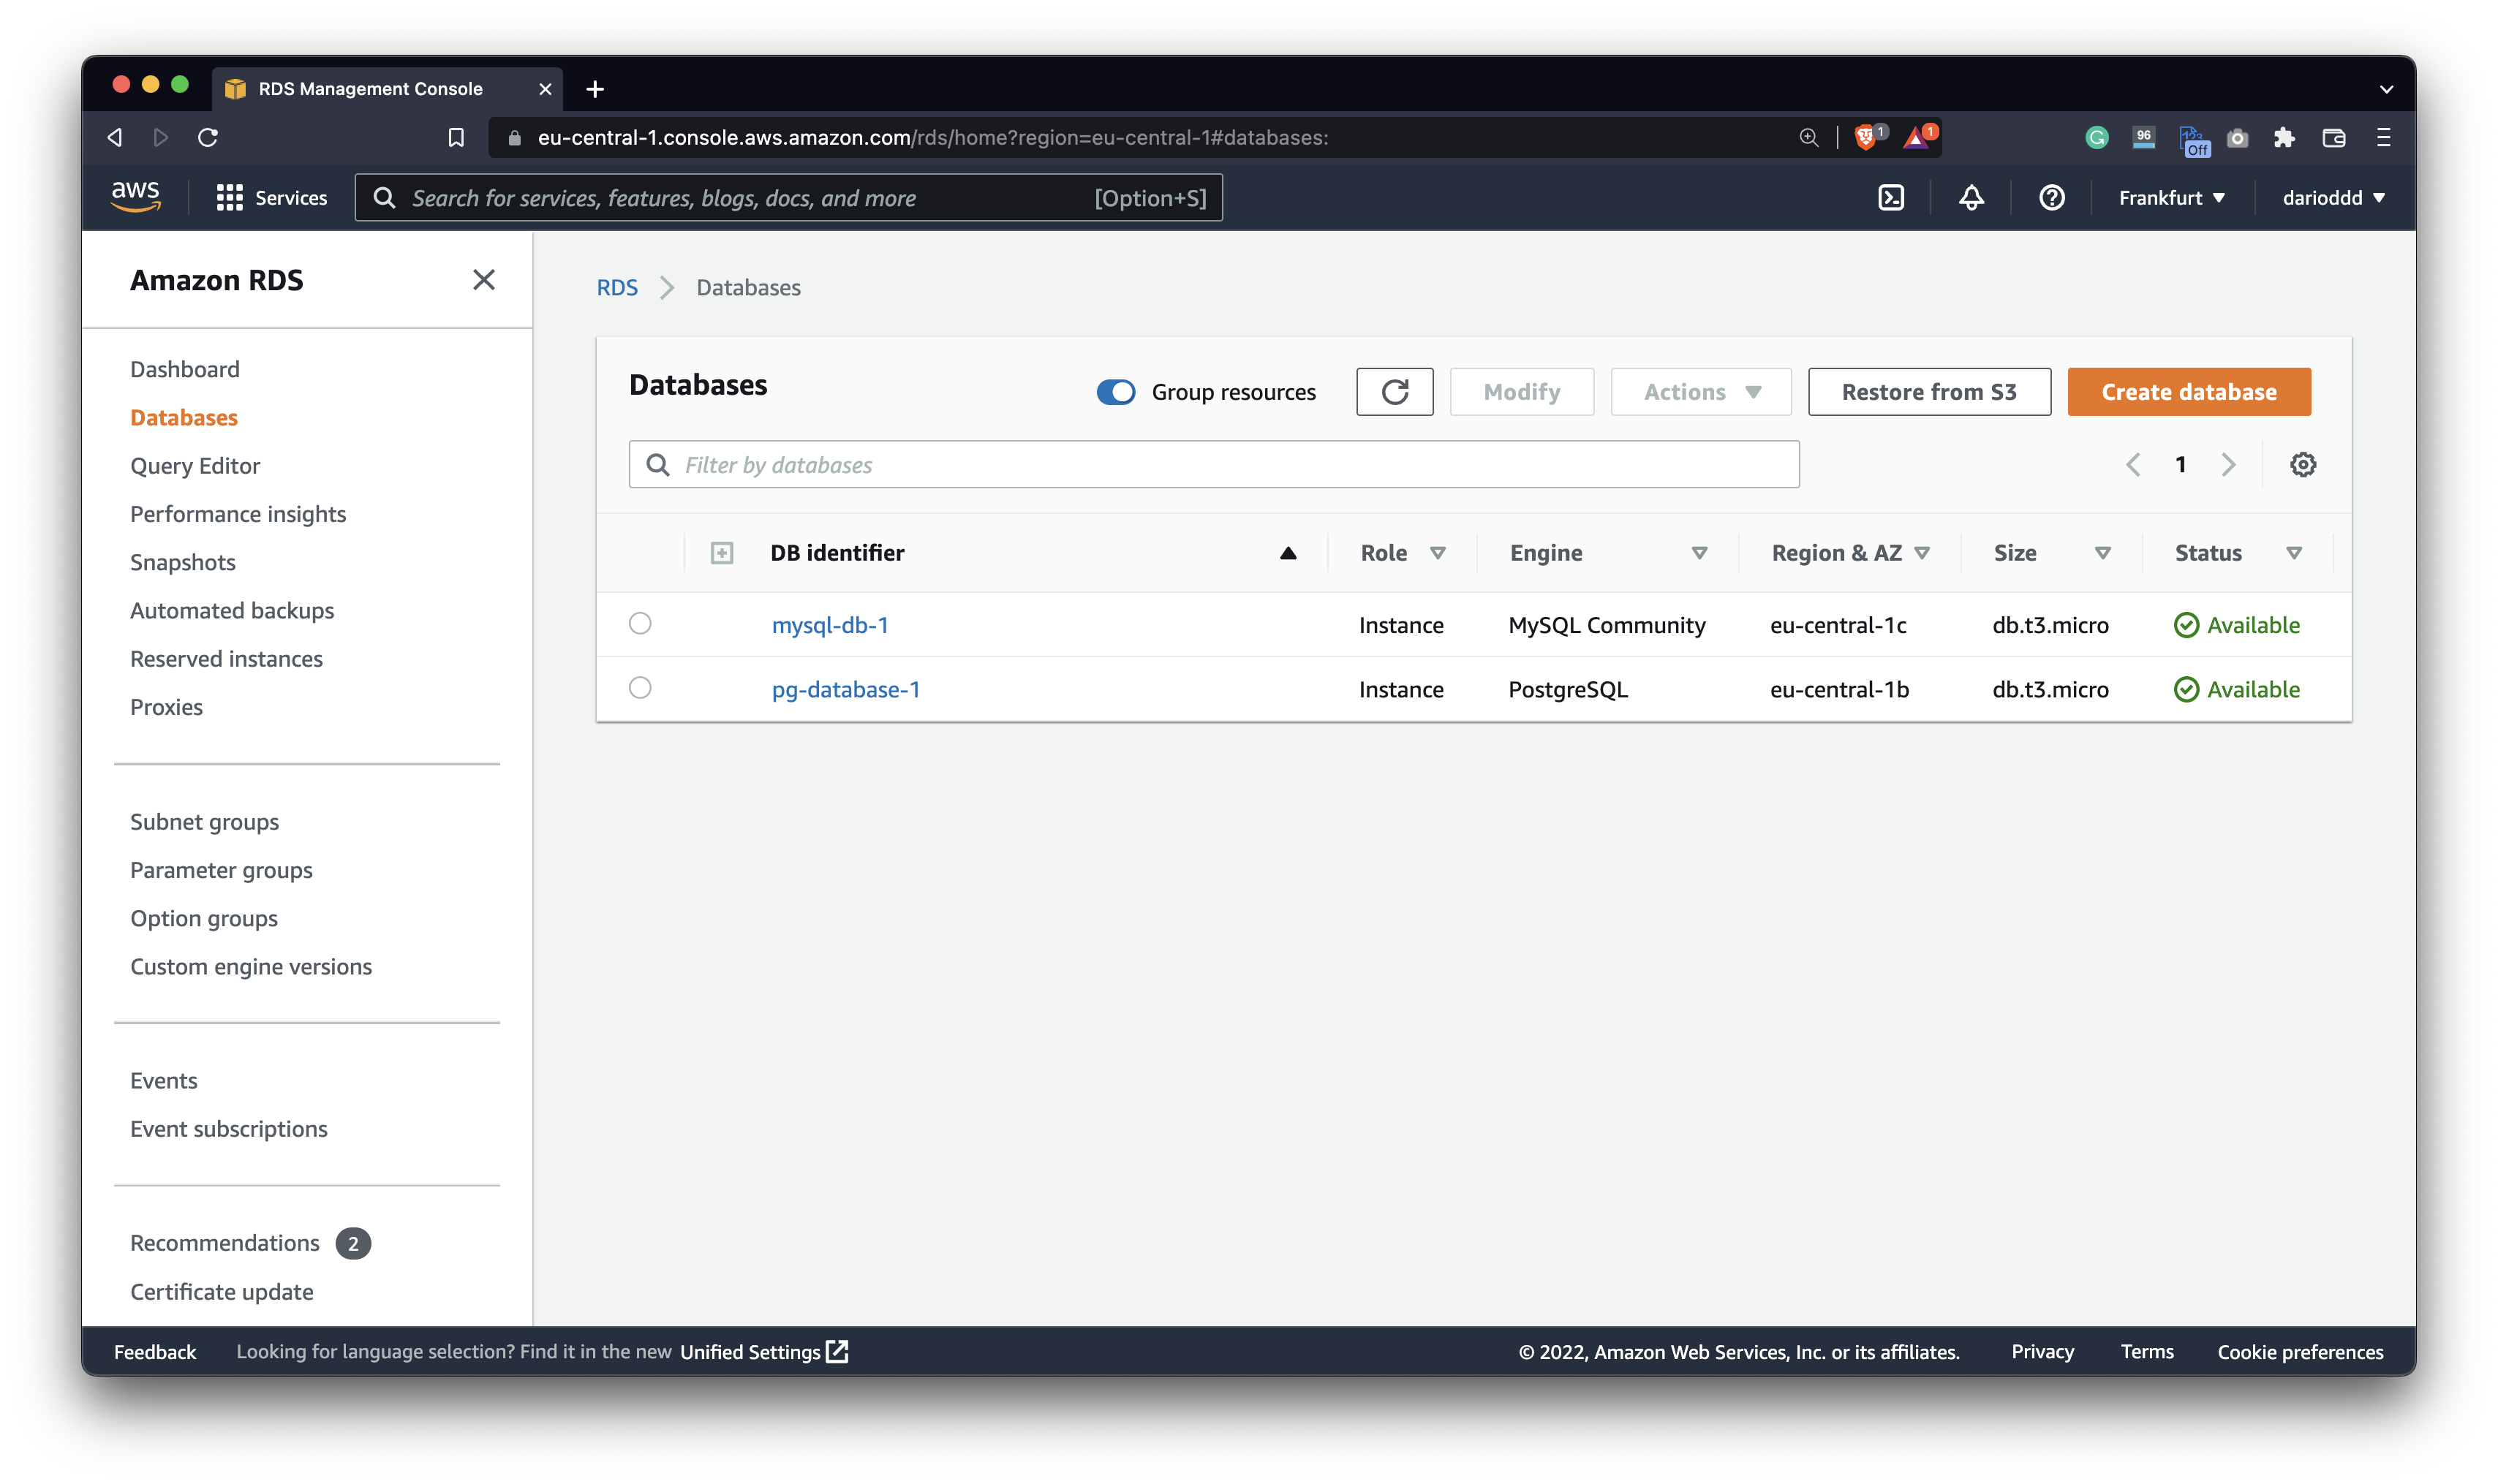This screenshot has width=2498, height=1484.
Task: Open Event subscriptions in the sidebar
Action: point(229,1129)
